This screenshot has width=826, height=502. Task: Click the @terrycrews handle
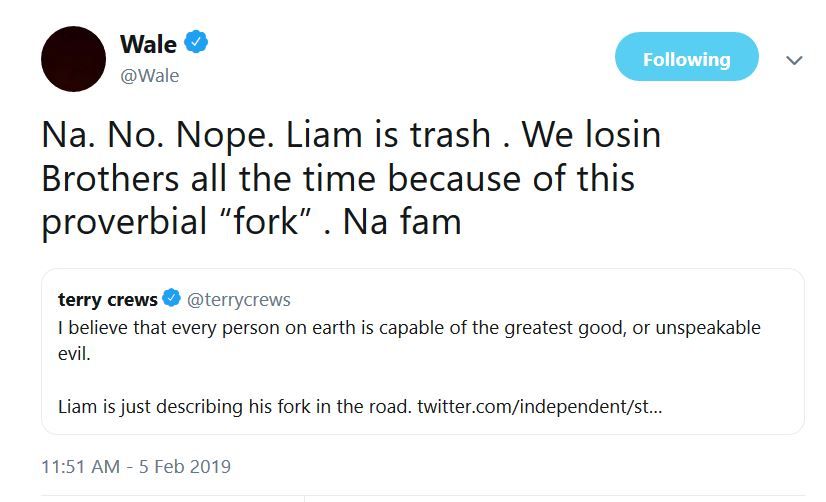tap(239, 299)
